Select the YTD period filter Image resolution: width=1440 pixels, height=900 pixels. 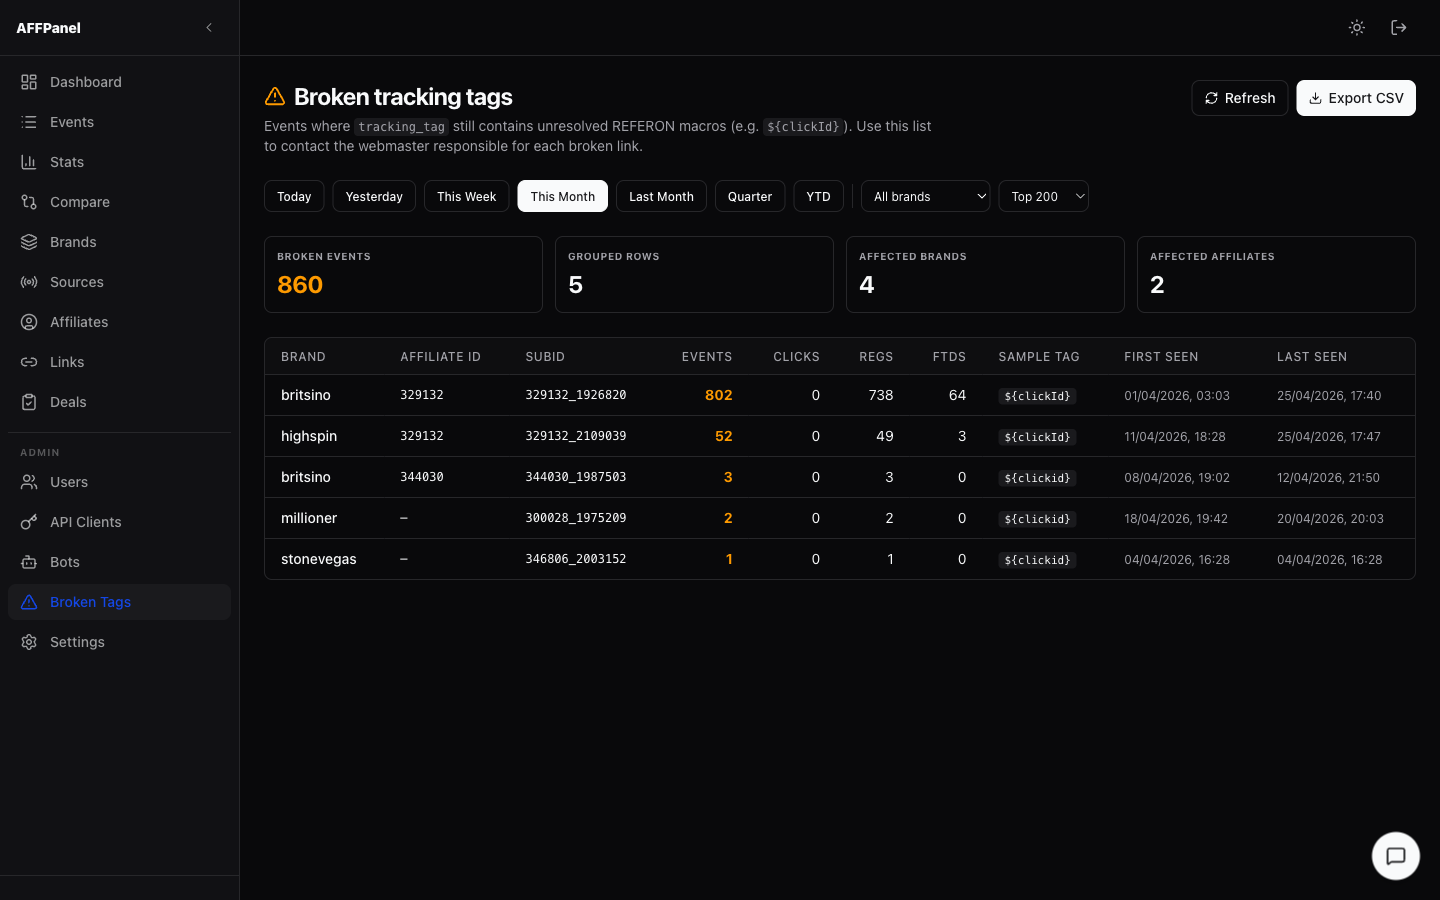click(818, 196)
